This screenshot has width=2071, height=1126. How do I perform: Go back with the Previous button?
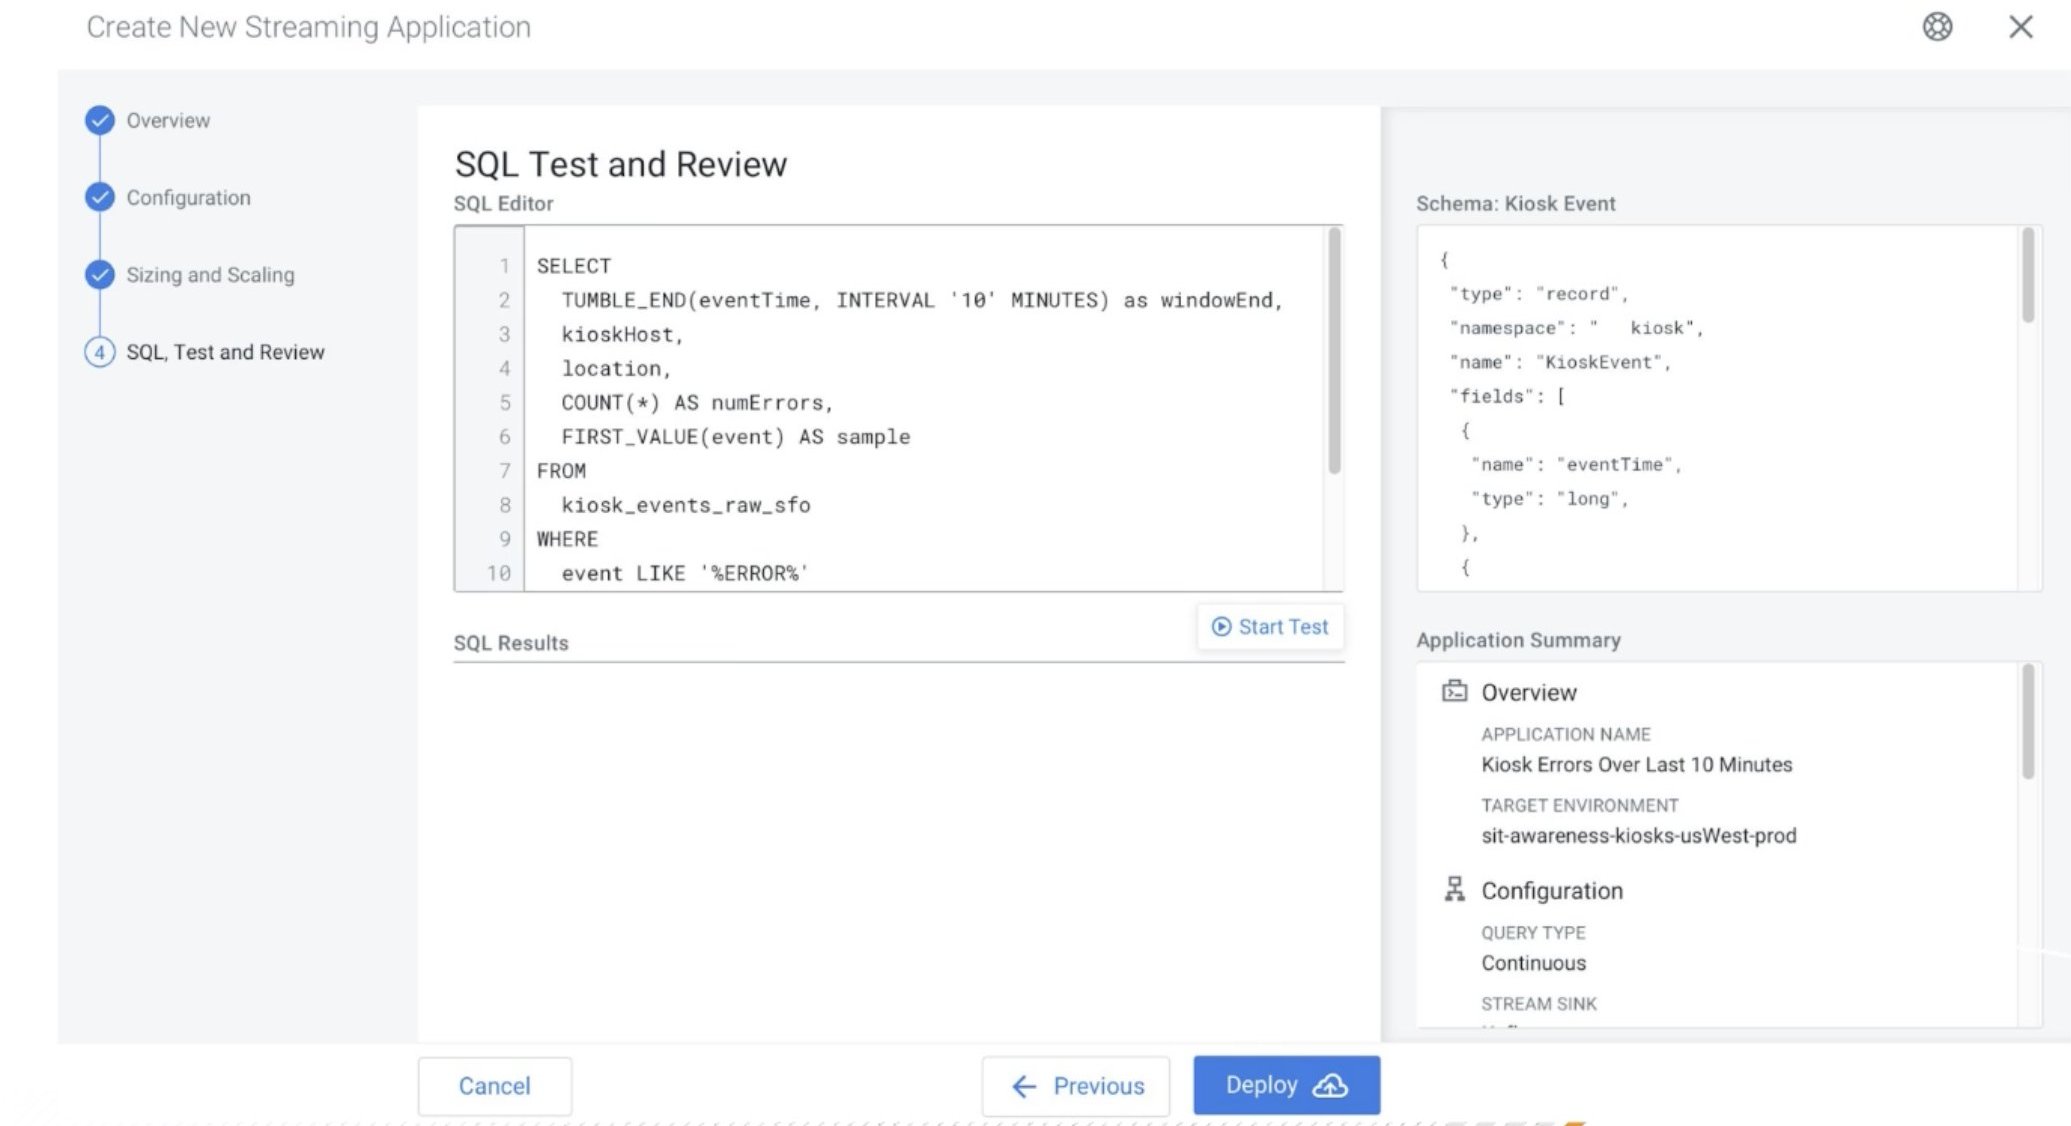pos(1076,1086)
